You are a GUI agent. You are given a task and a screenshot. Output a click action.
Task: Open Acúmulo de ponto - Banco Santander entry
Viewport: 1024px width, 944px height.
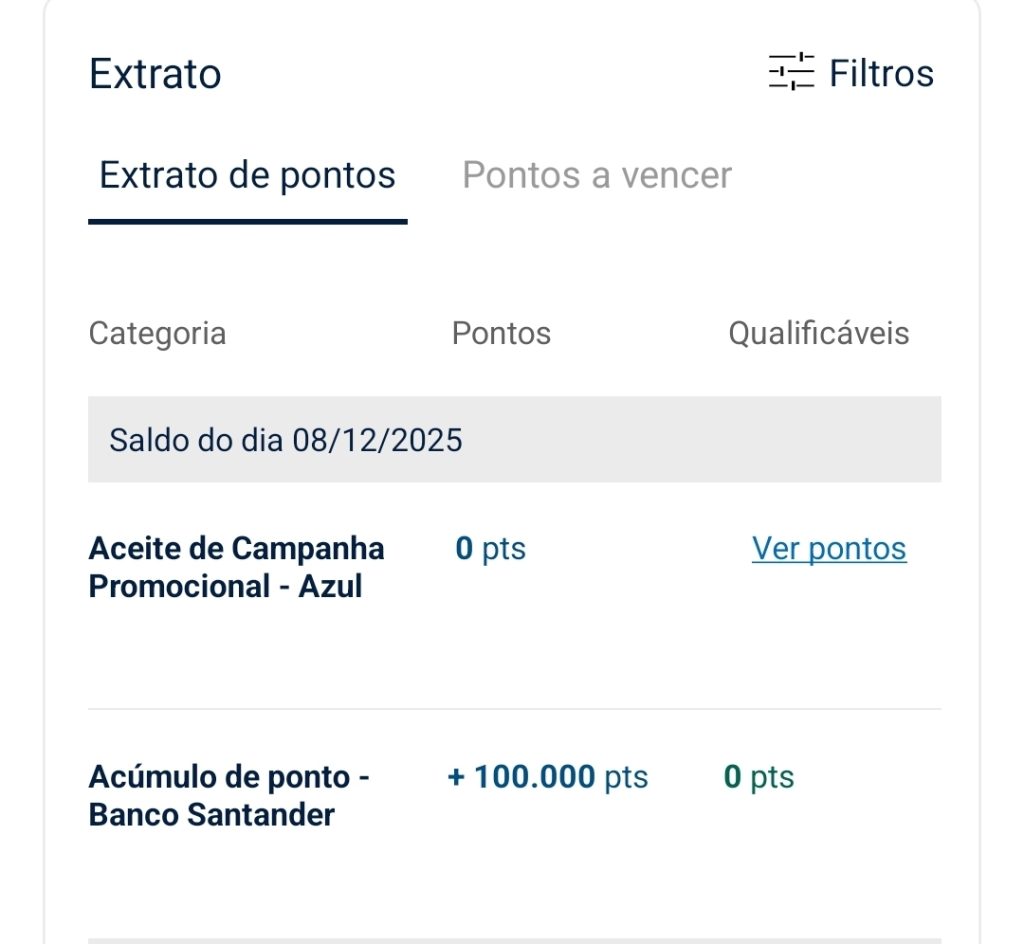pos(229,796)
